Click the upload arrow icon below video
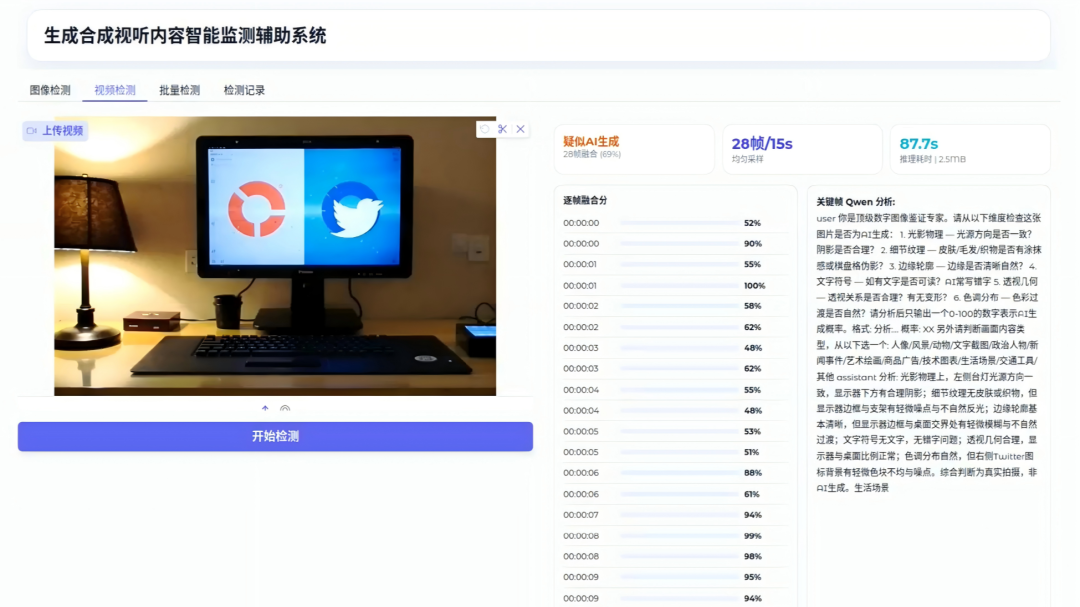 [x=265, y=409]
